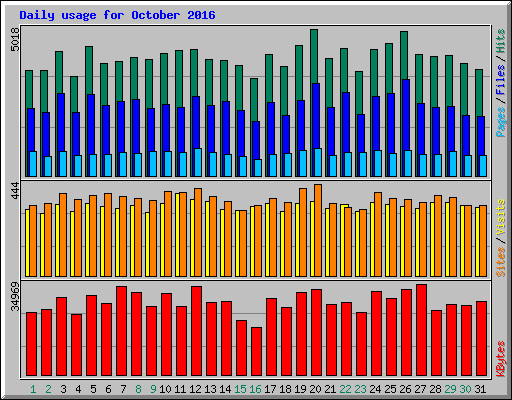The width and height of the screenshot is (512, 400).
Task: Click the chart title 'Daily usage for October 2016'
Action: pos(117,15)
